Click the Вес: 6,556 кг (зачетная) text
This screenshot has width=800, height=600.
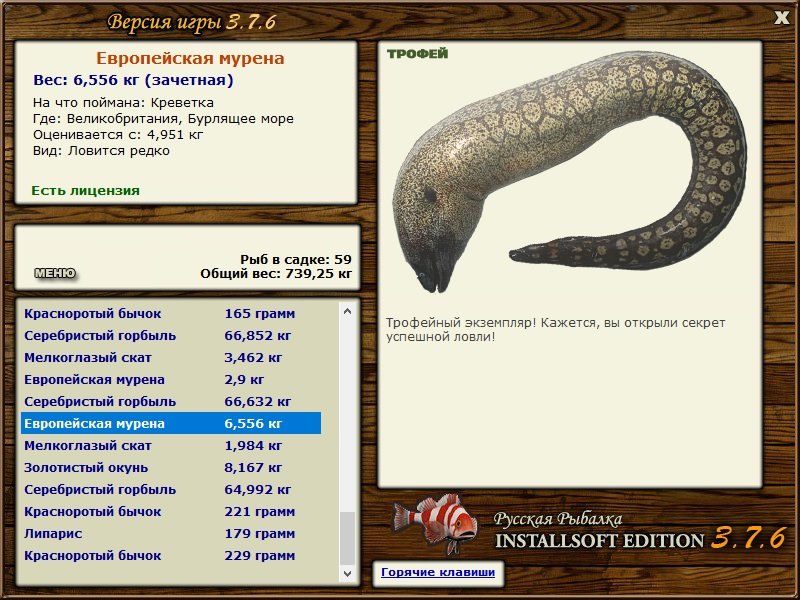tap(133, 80)
